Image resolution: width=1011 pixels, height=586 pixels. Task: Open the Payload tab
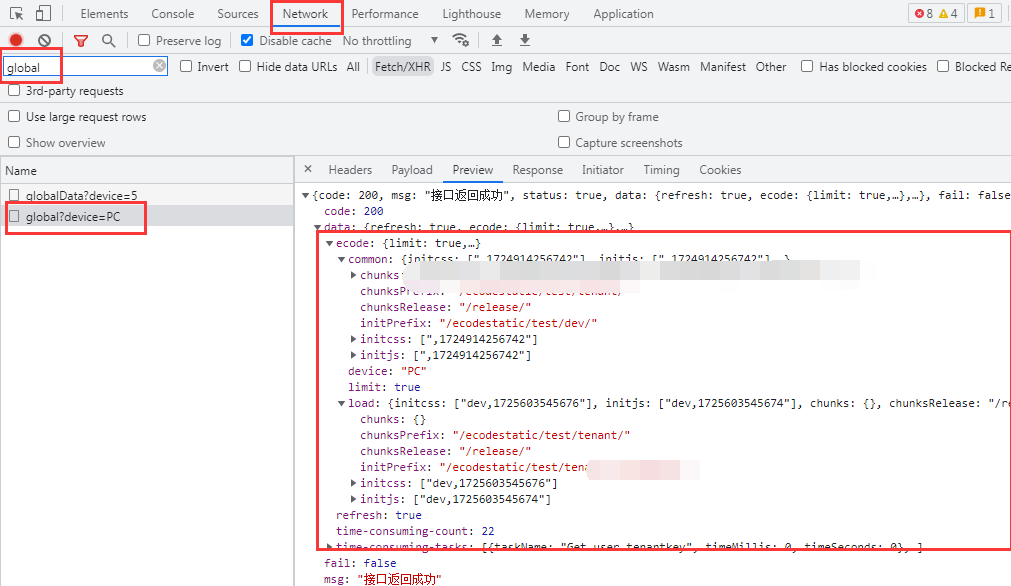pos(412,170)
